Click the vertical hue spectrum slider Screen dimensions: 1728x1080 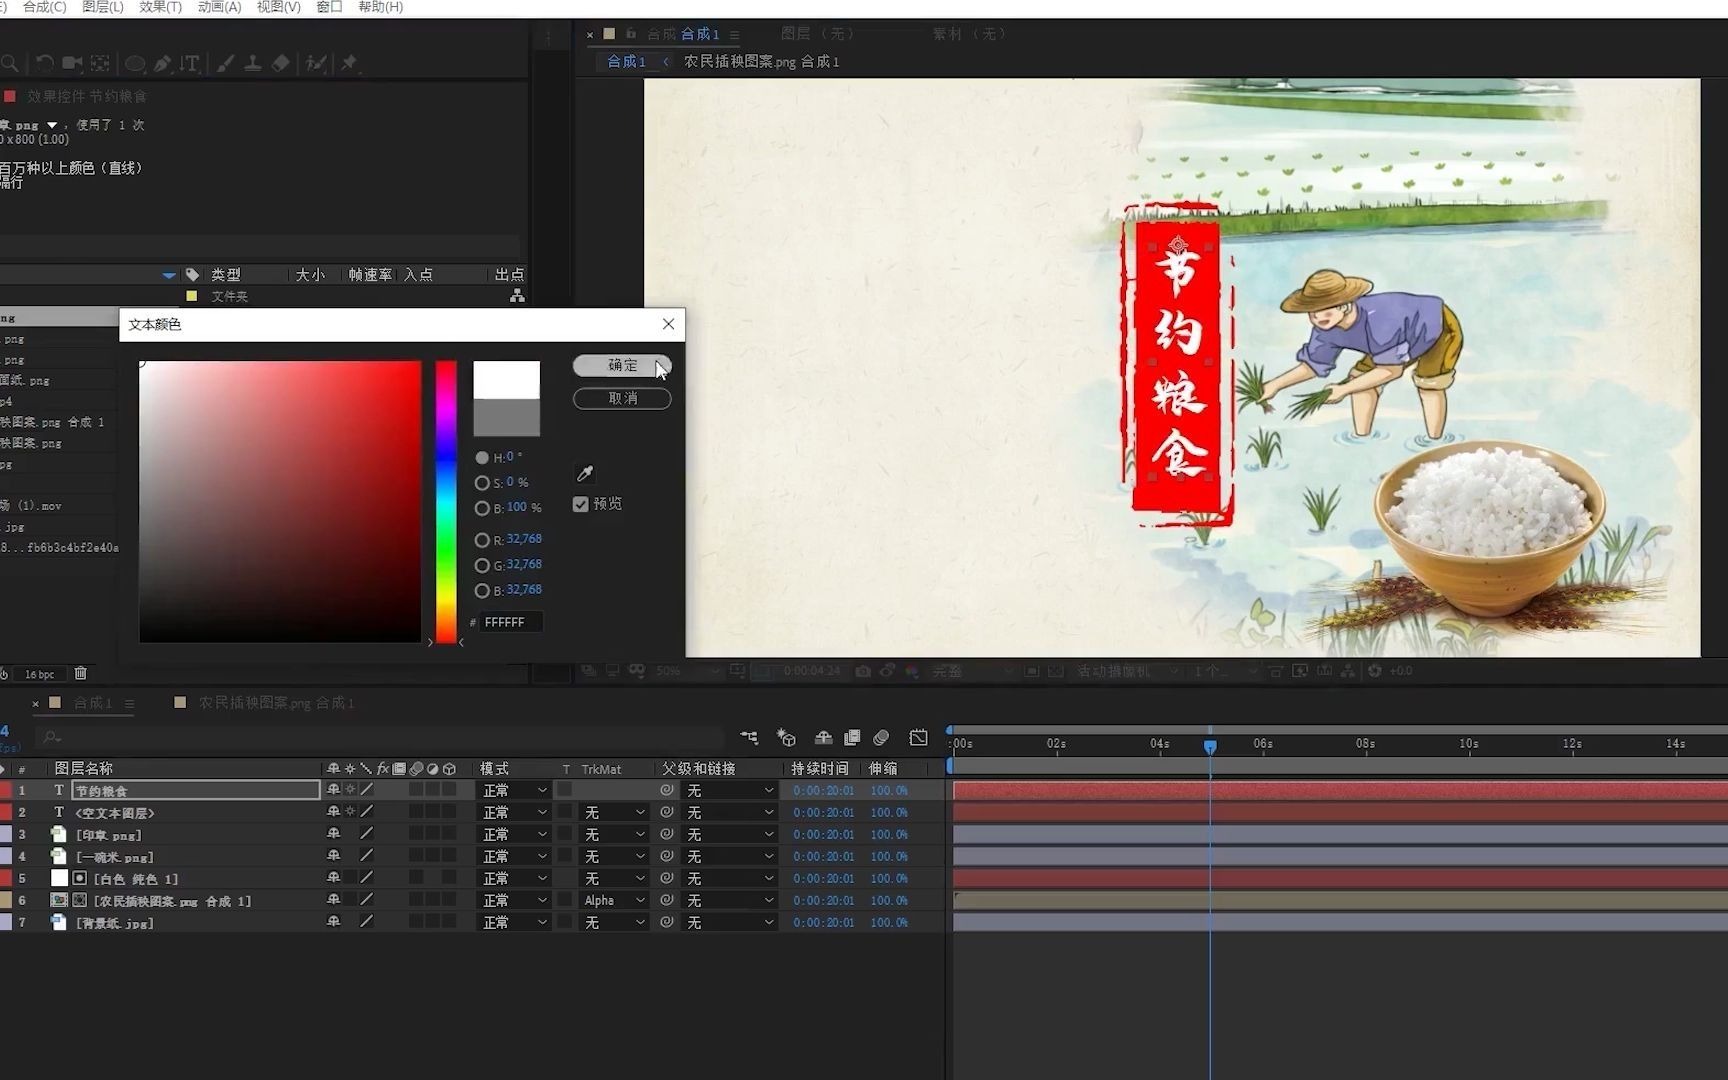point(446,502)
